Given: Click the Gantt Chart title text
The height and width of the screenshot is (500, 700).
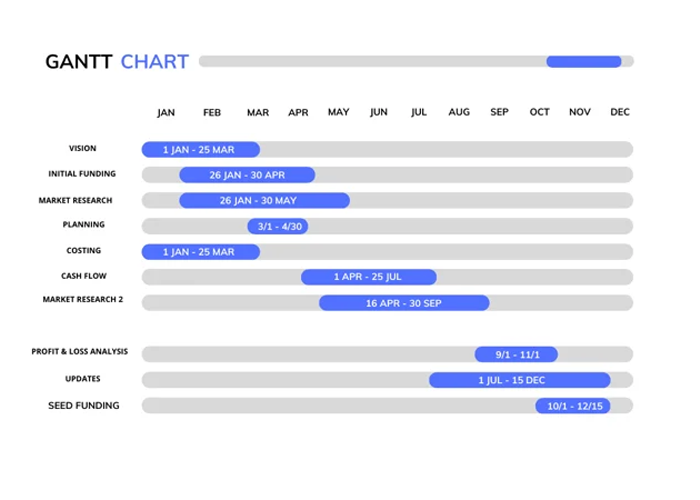Looking at the screenshot, I should pyautogui.click(x=117, y=62).
